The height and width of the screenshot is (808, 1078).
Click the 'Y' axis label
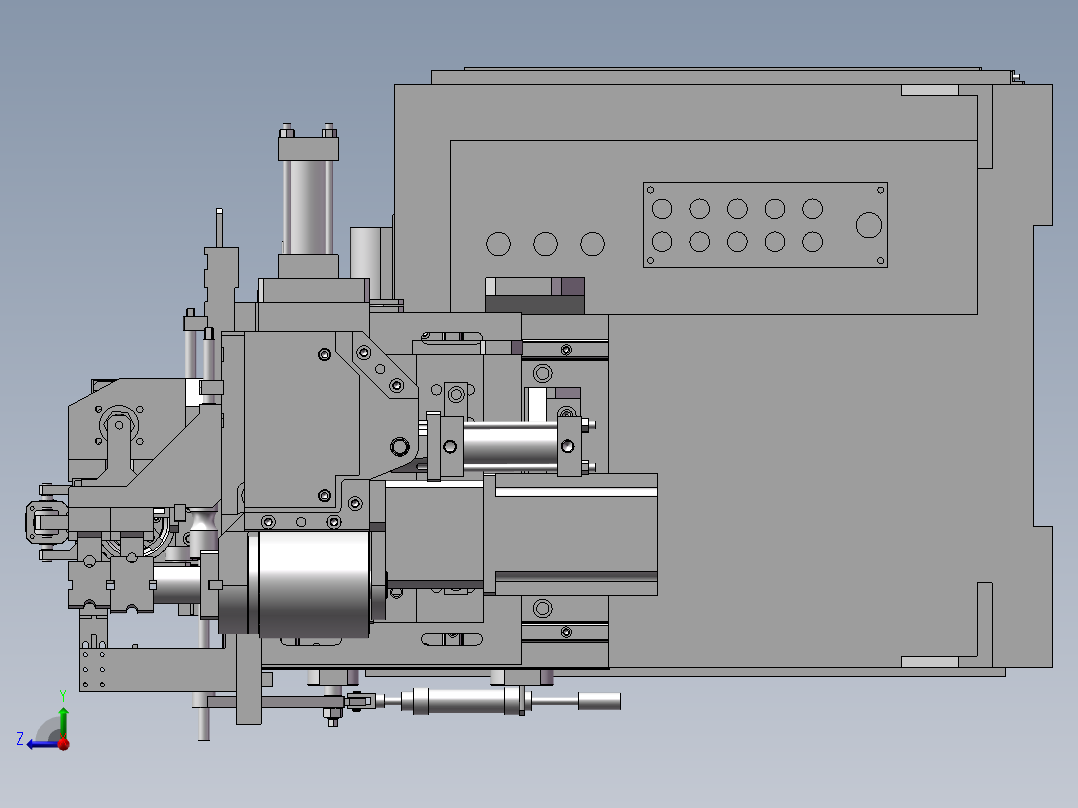pos(63,696)
